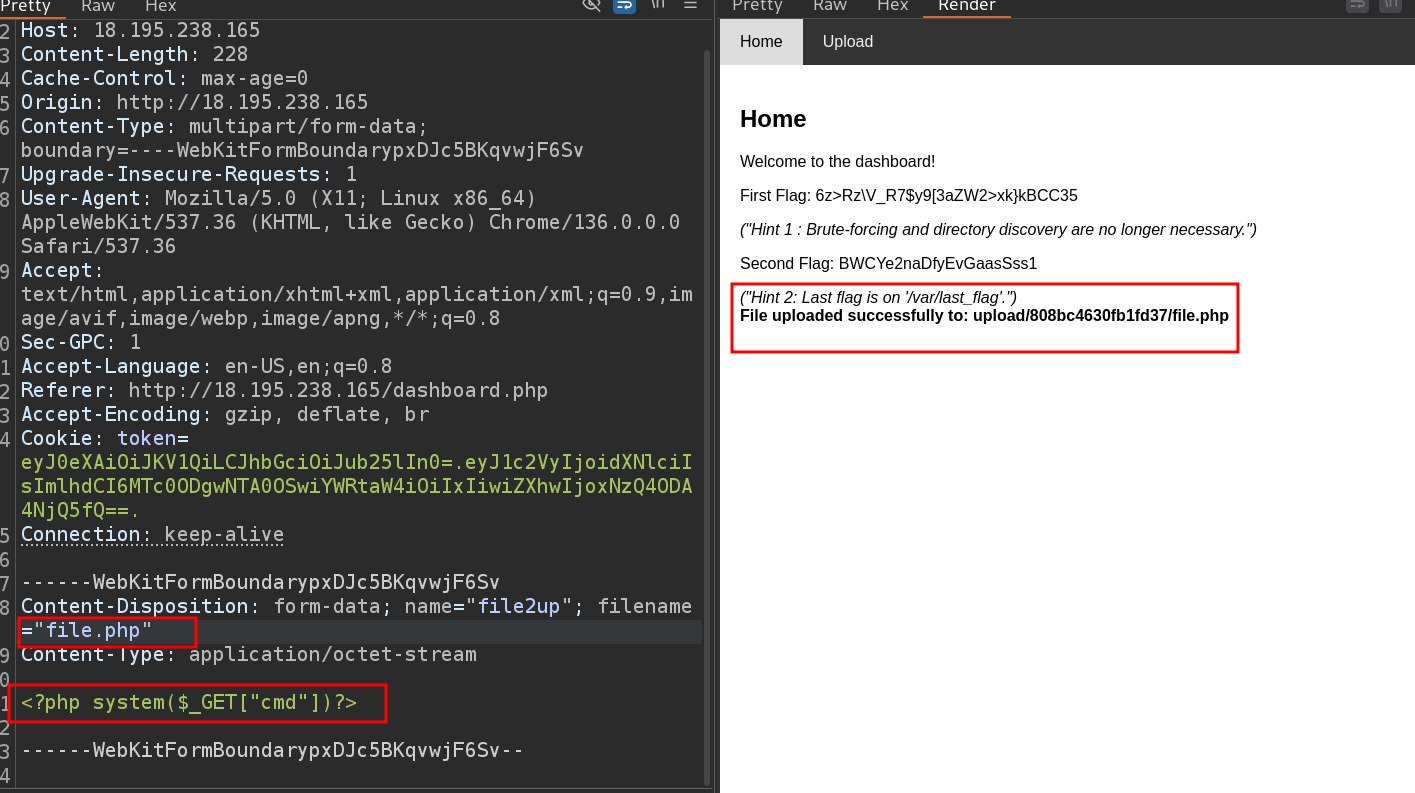
Task: Open the Upload link in rendered page
Action: [x=848, y=42]
